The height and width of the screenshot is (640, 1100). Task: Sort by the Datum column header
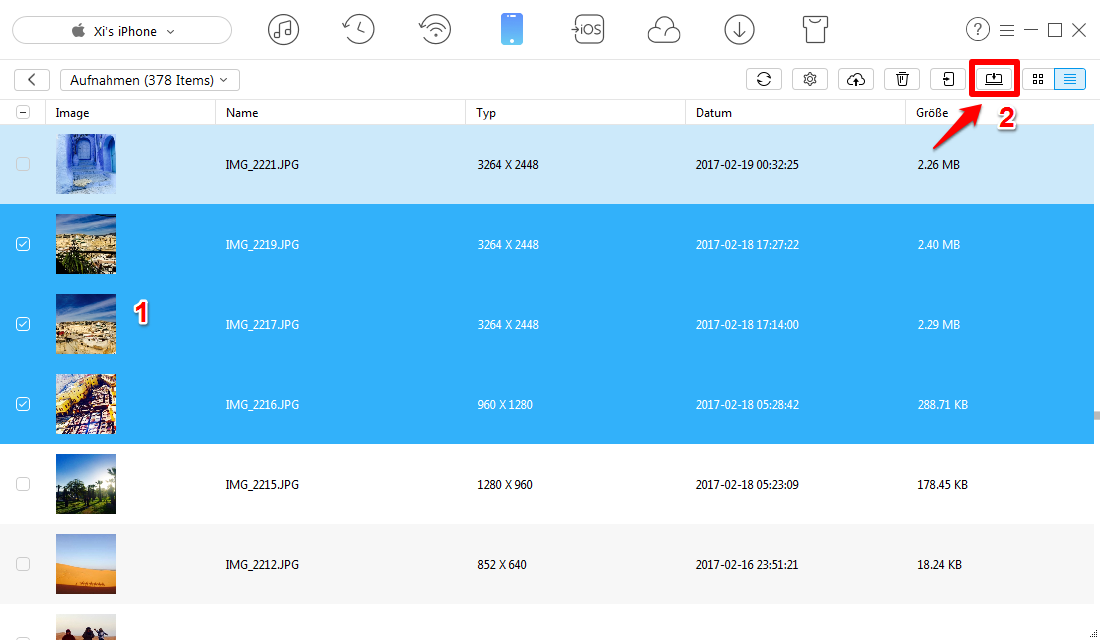coord(796,112)
